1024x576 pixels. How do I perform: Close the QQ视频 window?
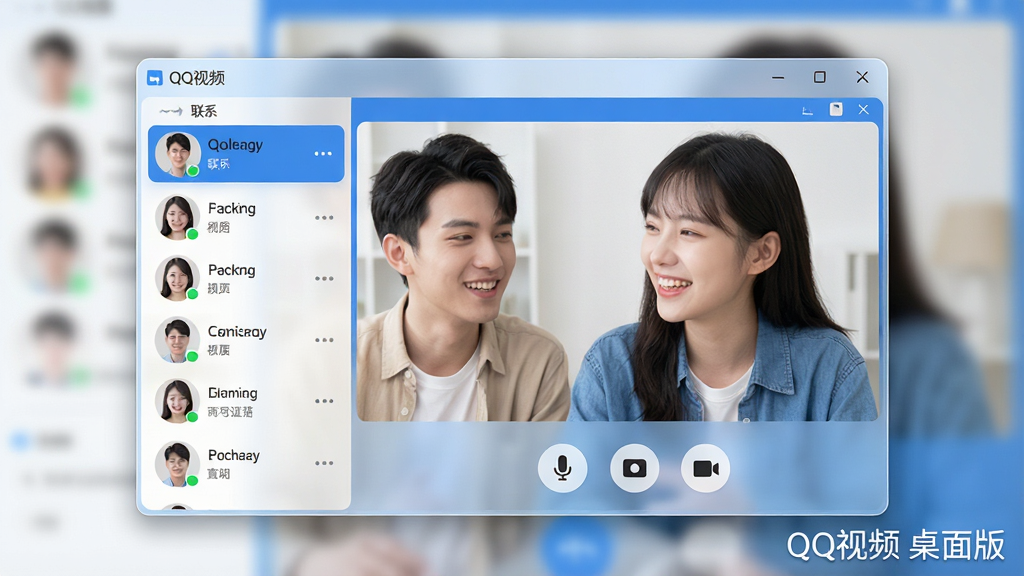[x=862, y=77]
